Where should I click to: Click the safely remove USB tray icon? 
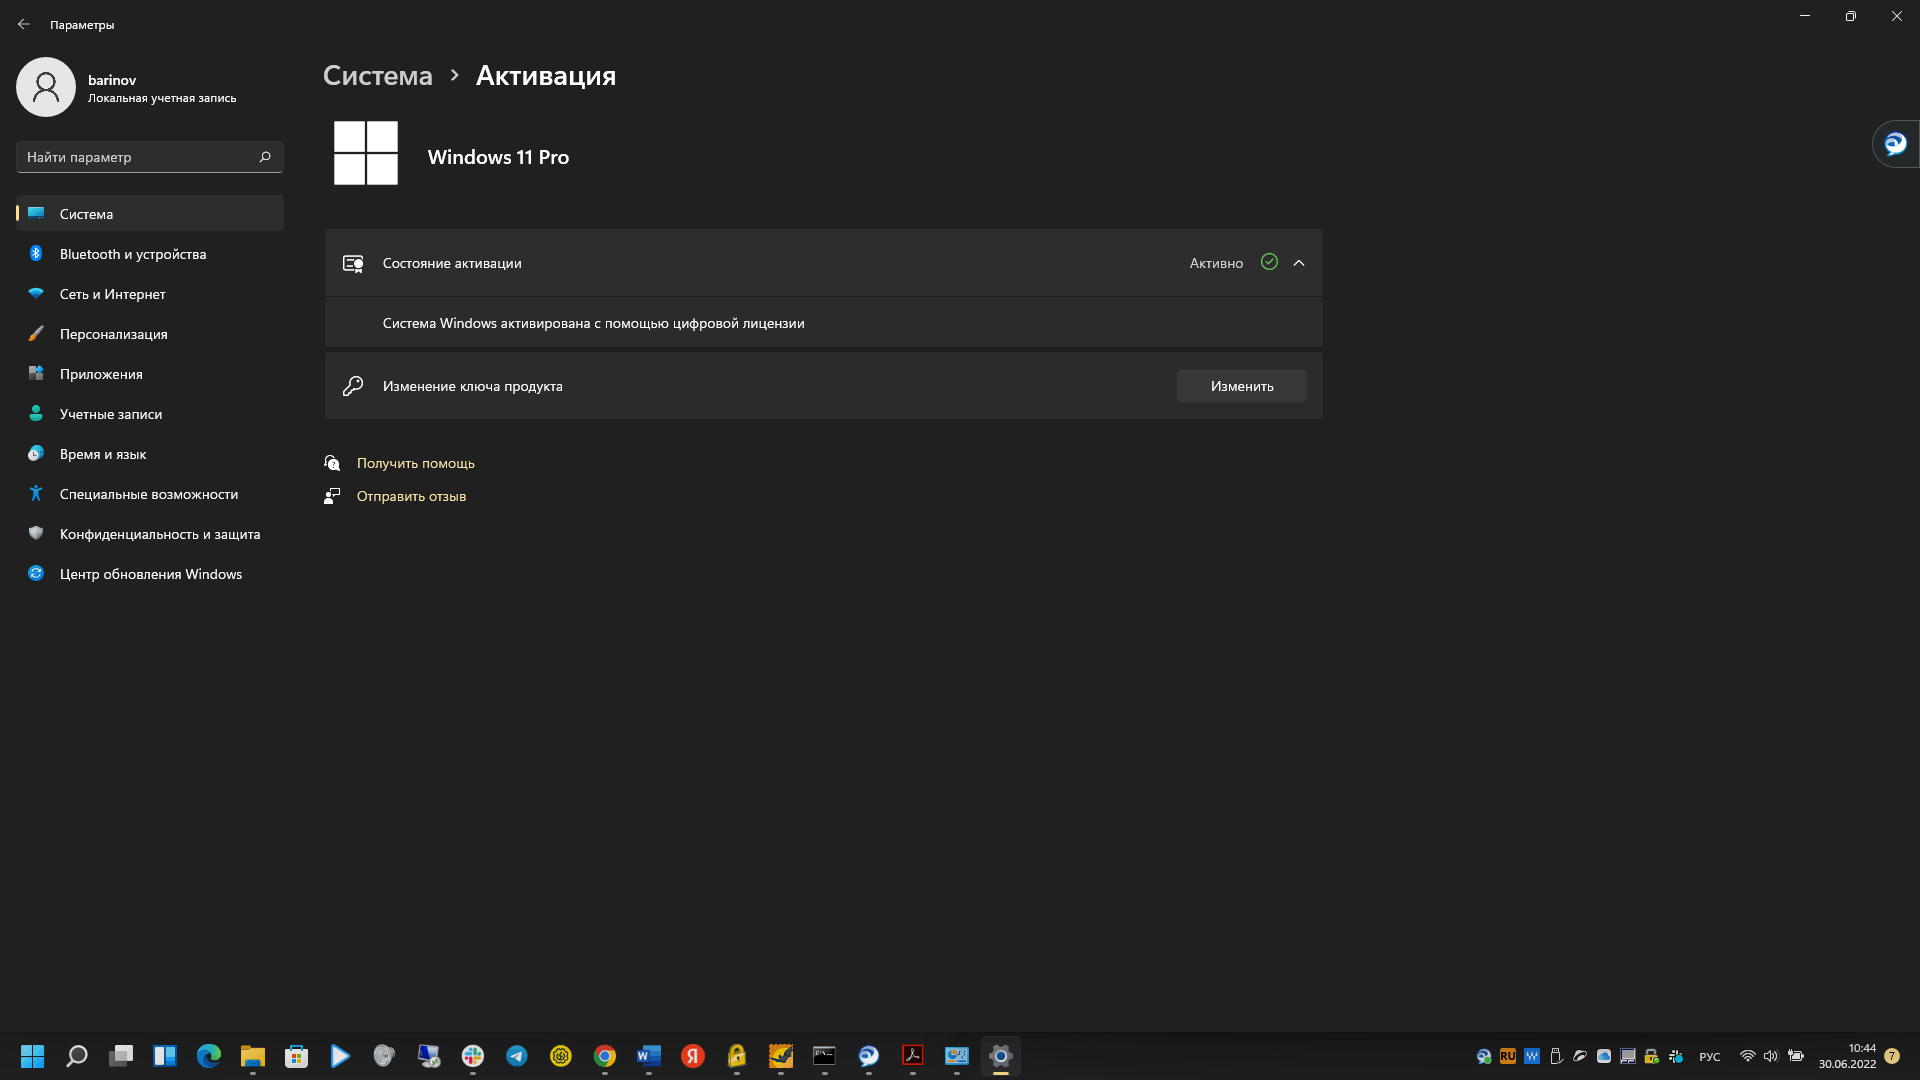click(x=1556, y=1056)
